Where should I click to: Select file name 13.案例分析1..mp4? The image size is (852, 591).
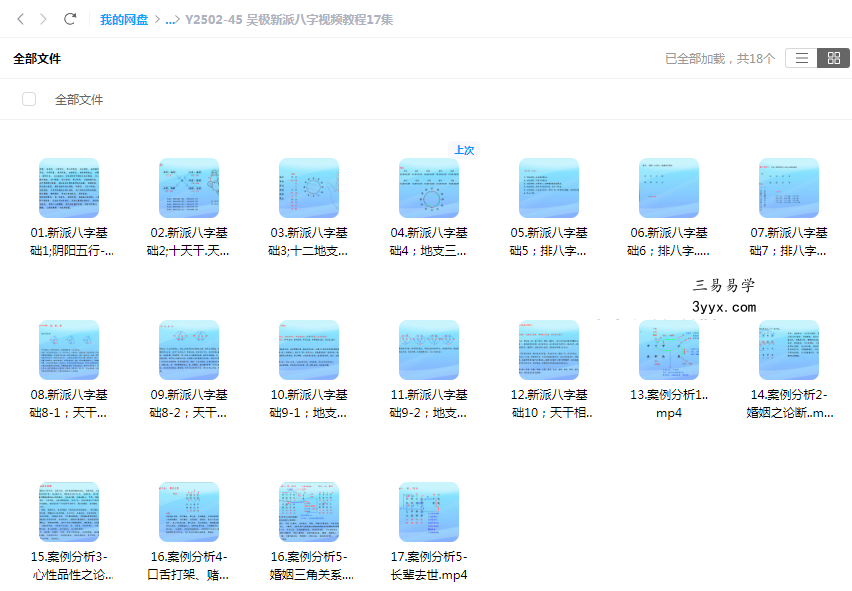point(669,404)
